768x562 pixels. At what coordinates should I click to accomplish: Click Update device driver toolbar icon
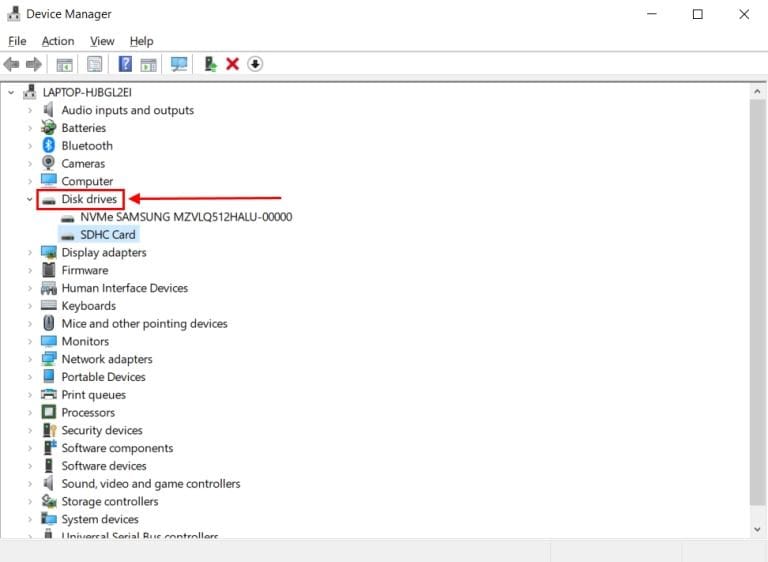coord(210,64)
